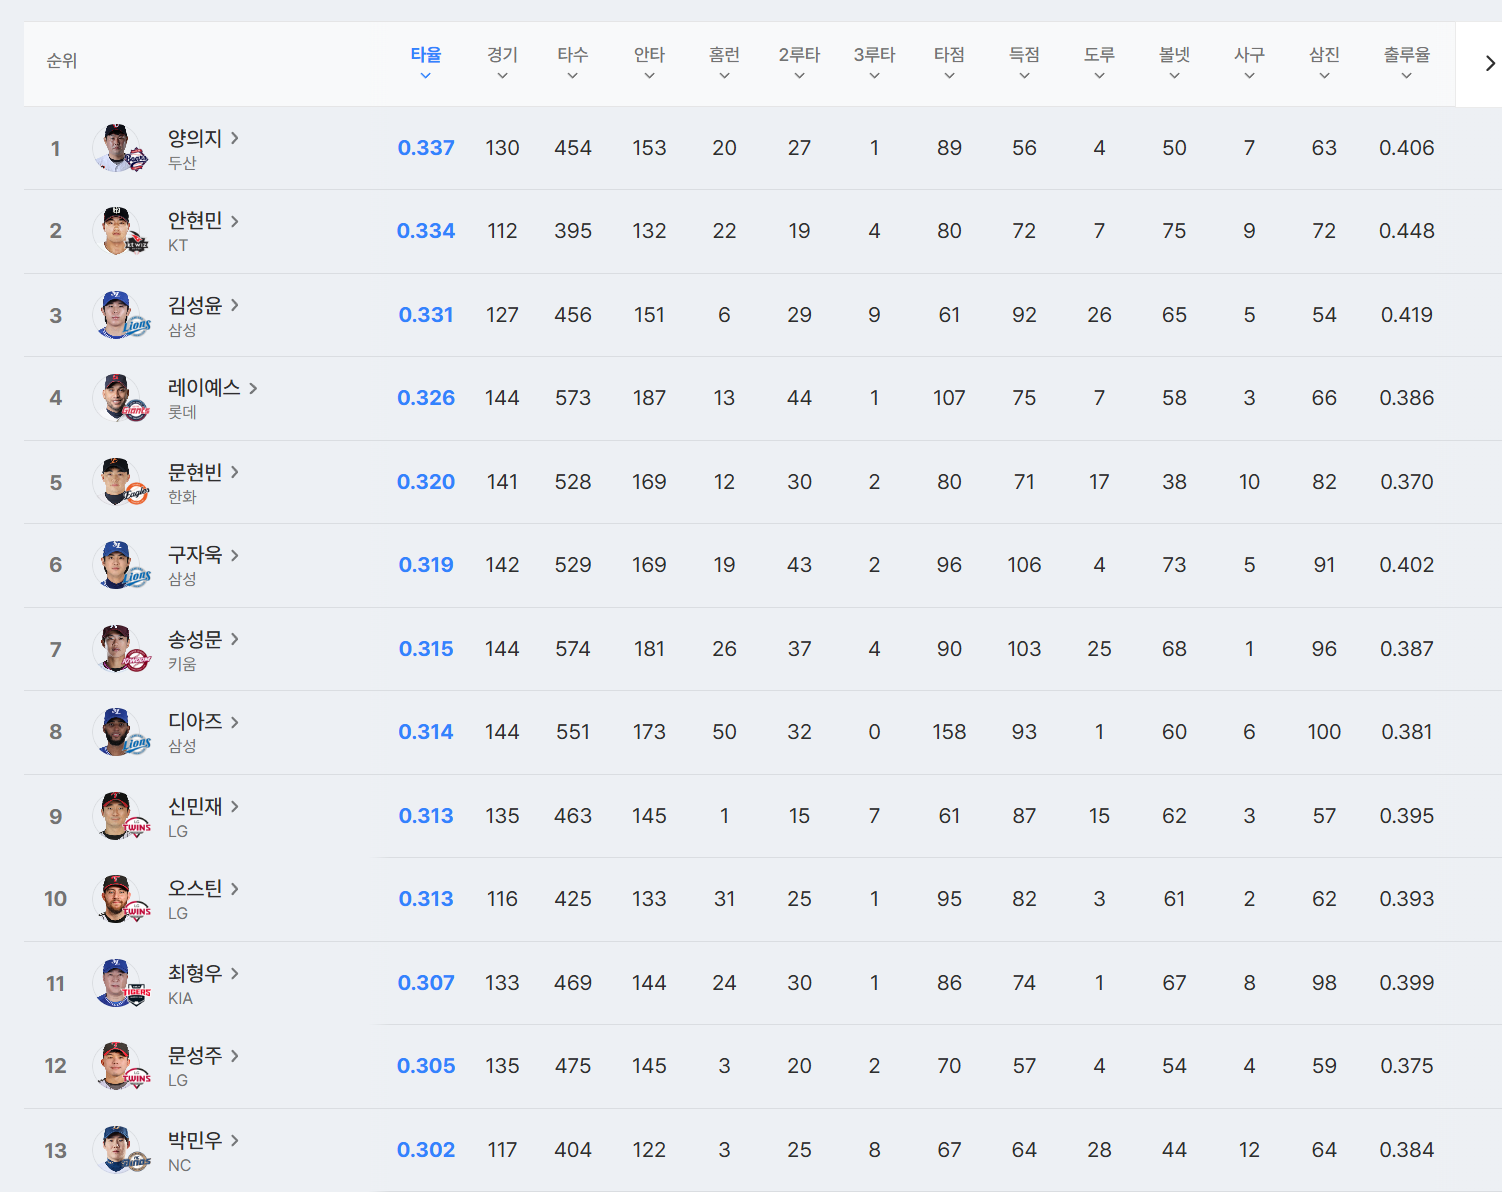The image size is (1502, 1192).
Task: Go to 신민재 player page
Action: (203, 806)
